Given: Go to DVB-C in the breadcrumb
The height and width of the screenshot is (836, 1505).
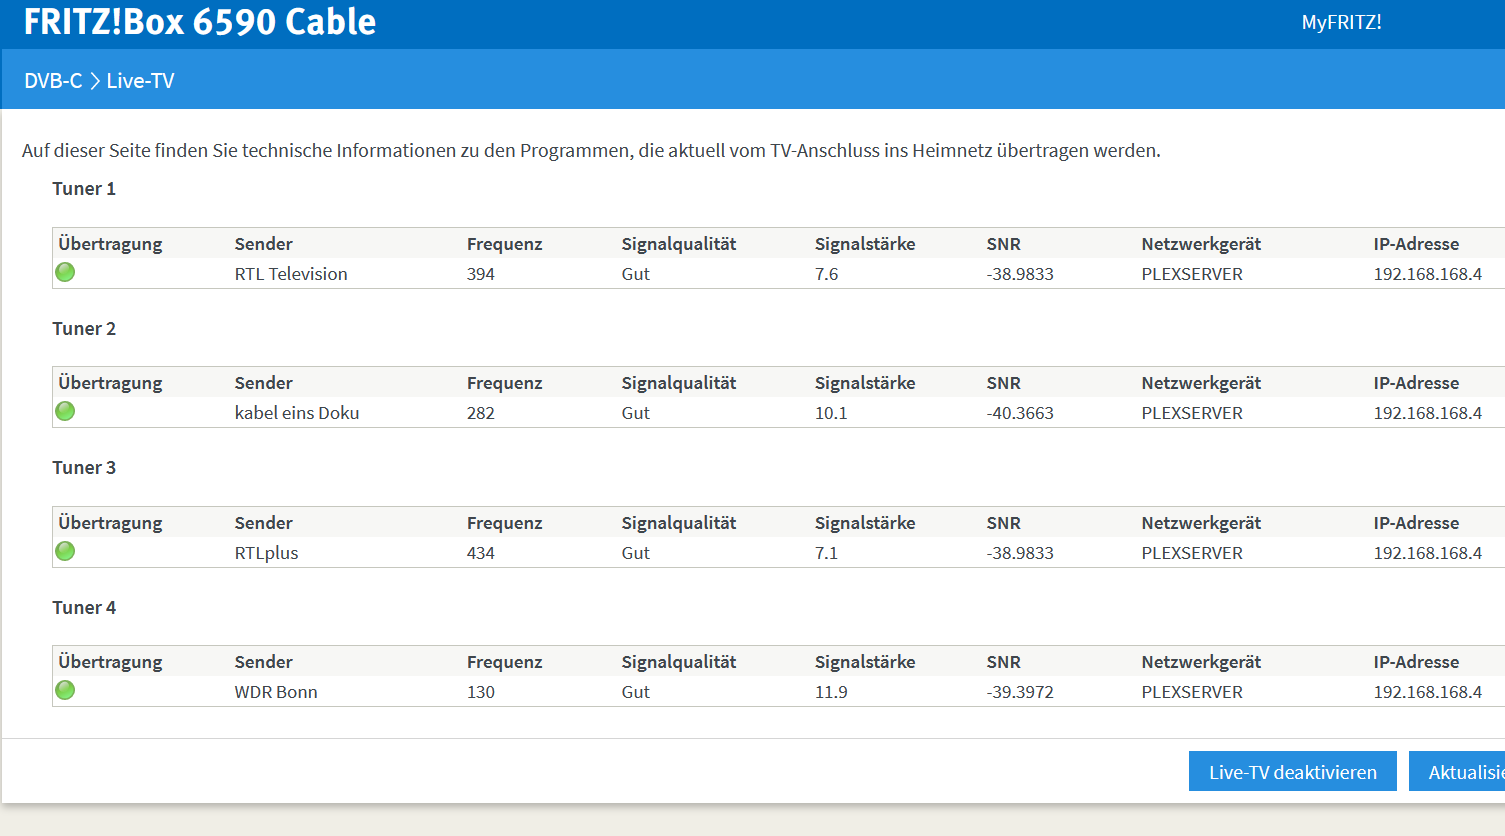Looking at the screenshot, I should click(53, 81).
